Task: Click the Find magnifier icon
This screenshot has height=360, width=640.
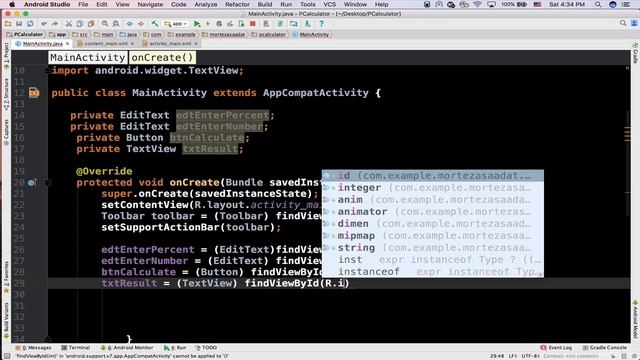Action: (x=105, y=24)
